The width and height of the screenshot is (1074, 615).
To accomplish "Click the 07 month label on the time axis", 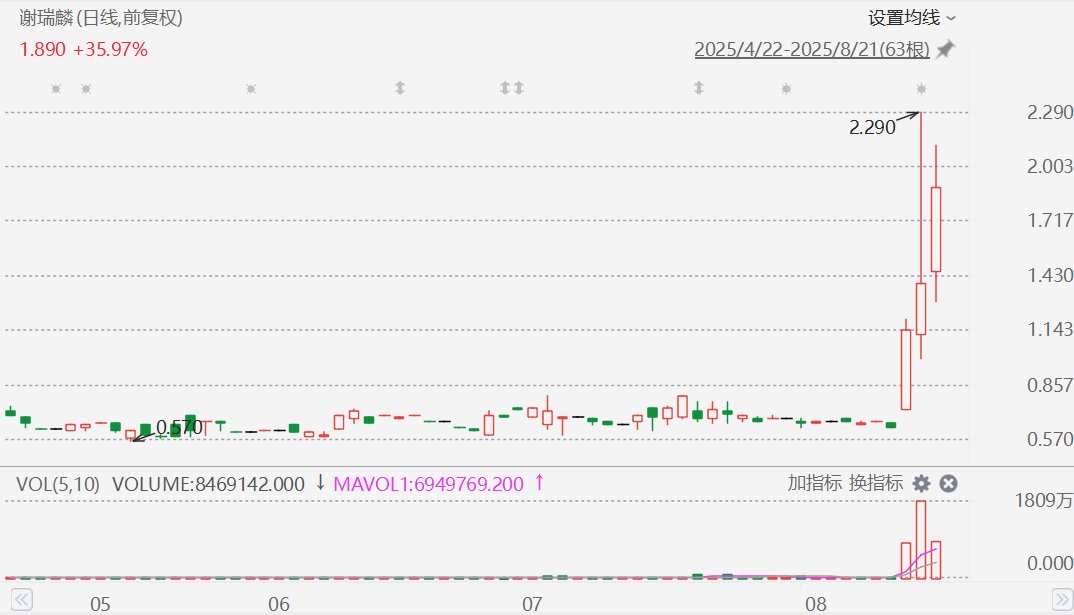I will [532, 604].
